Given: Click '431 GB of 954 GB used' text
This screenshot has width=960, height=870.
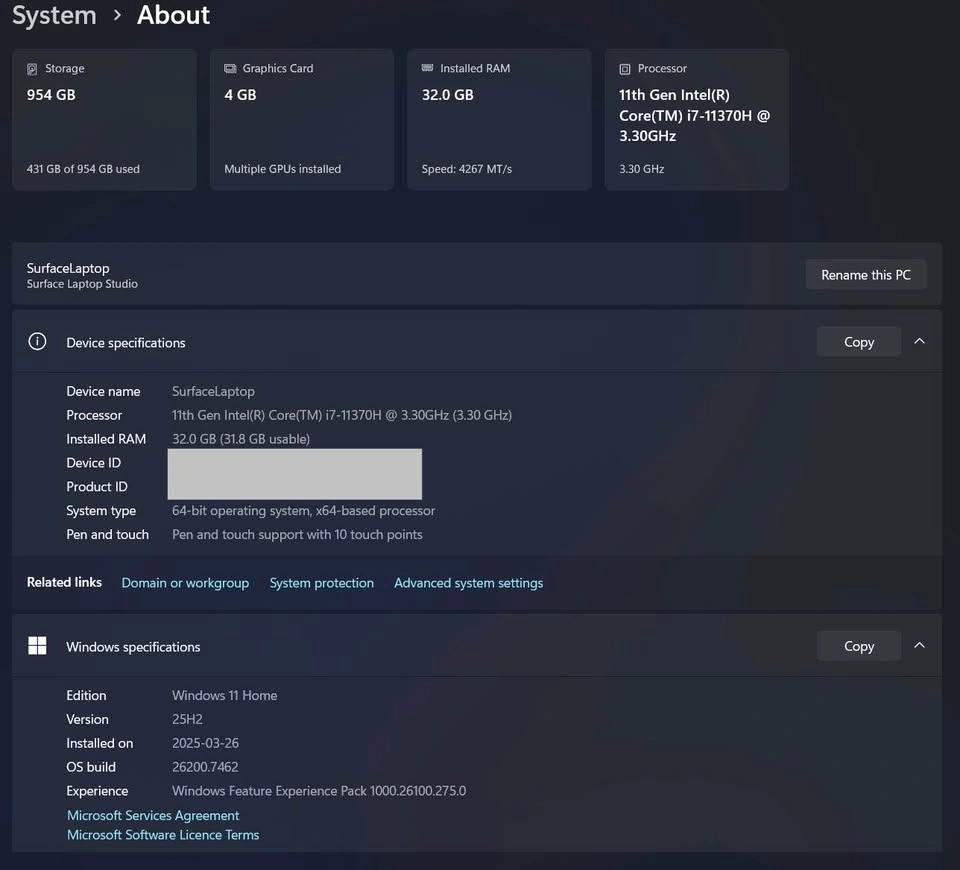Looking at the screenshot, I should click(x=83, y=169).
